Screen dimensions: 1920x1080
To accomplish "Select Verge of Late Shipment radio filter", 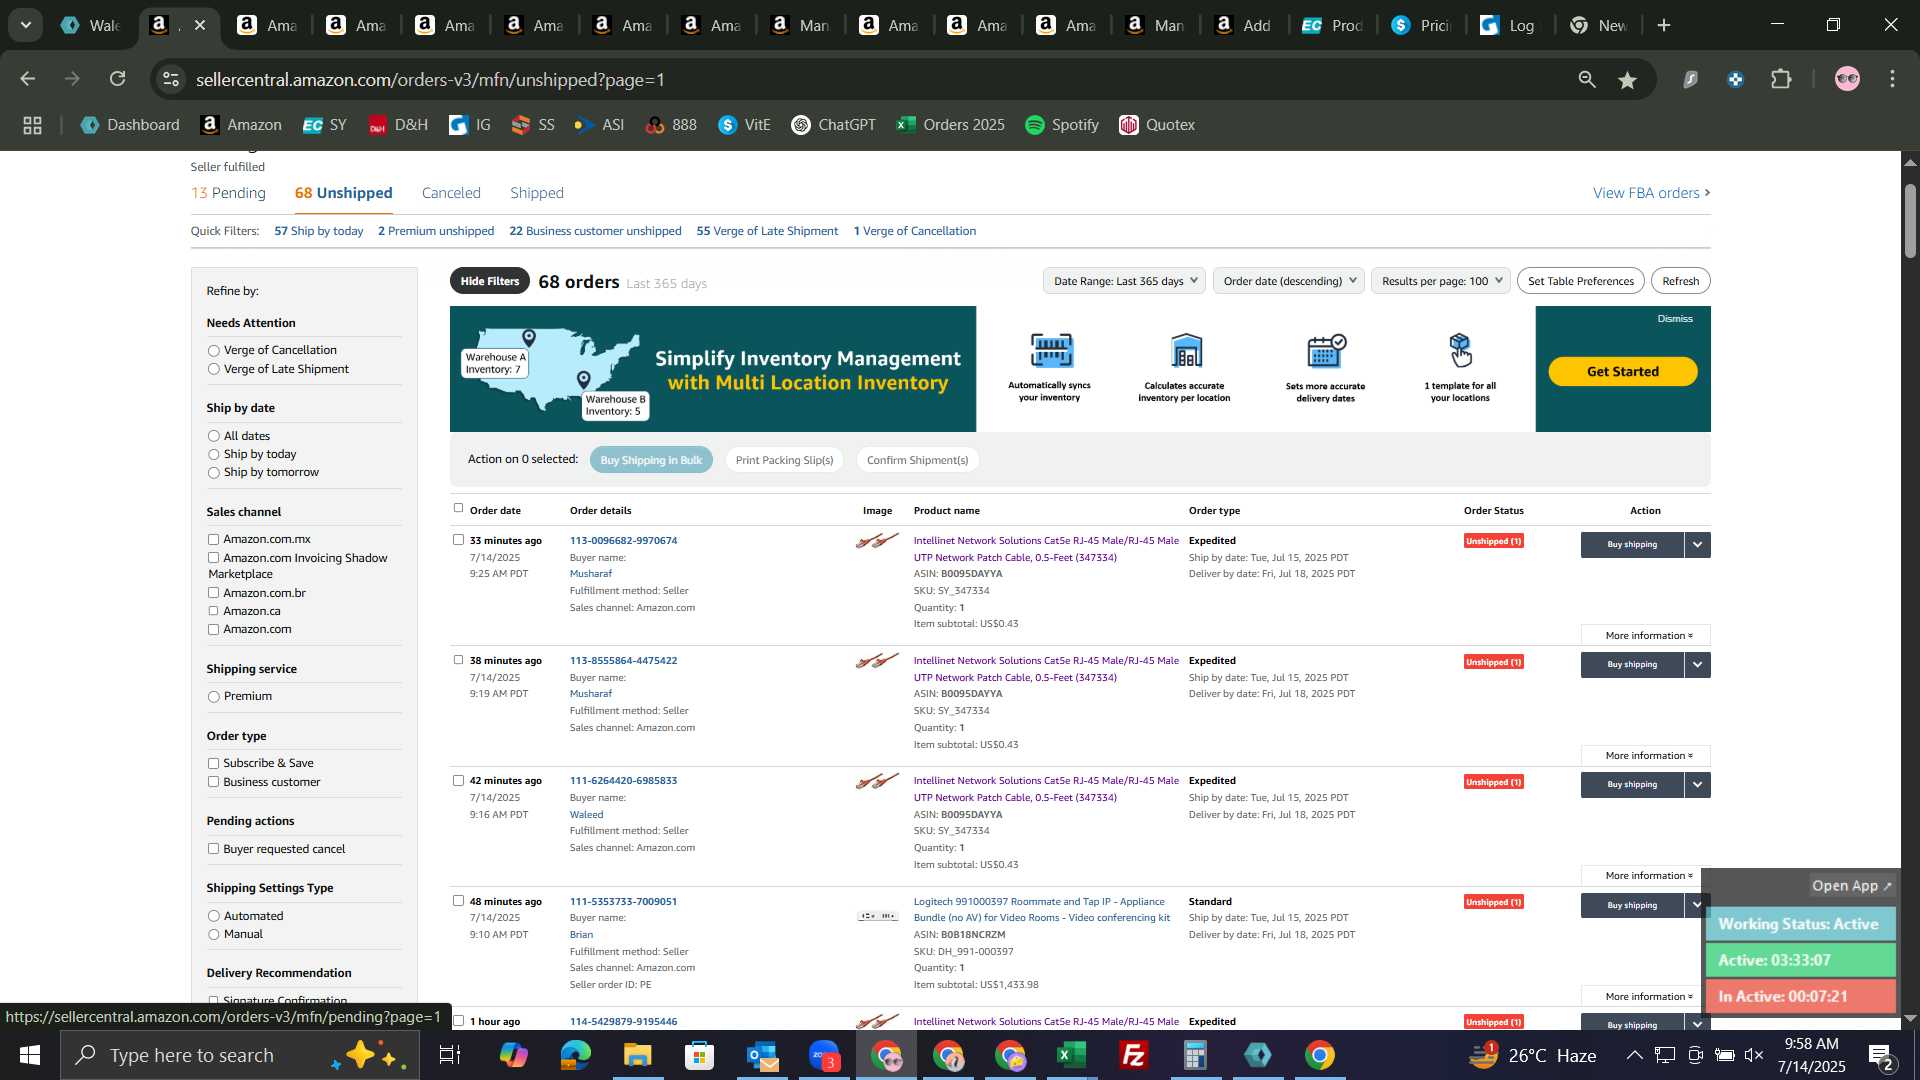I will click(213, 369).
